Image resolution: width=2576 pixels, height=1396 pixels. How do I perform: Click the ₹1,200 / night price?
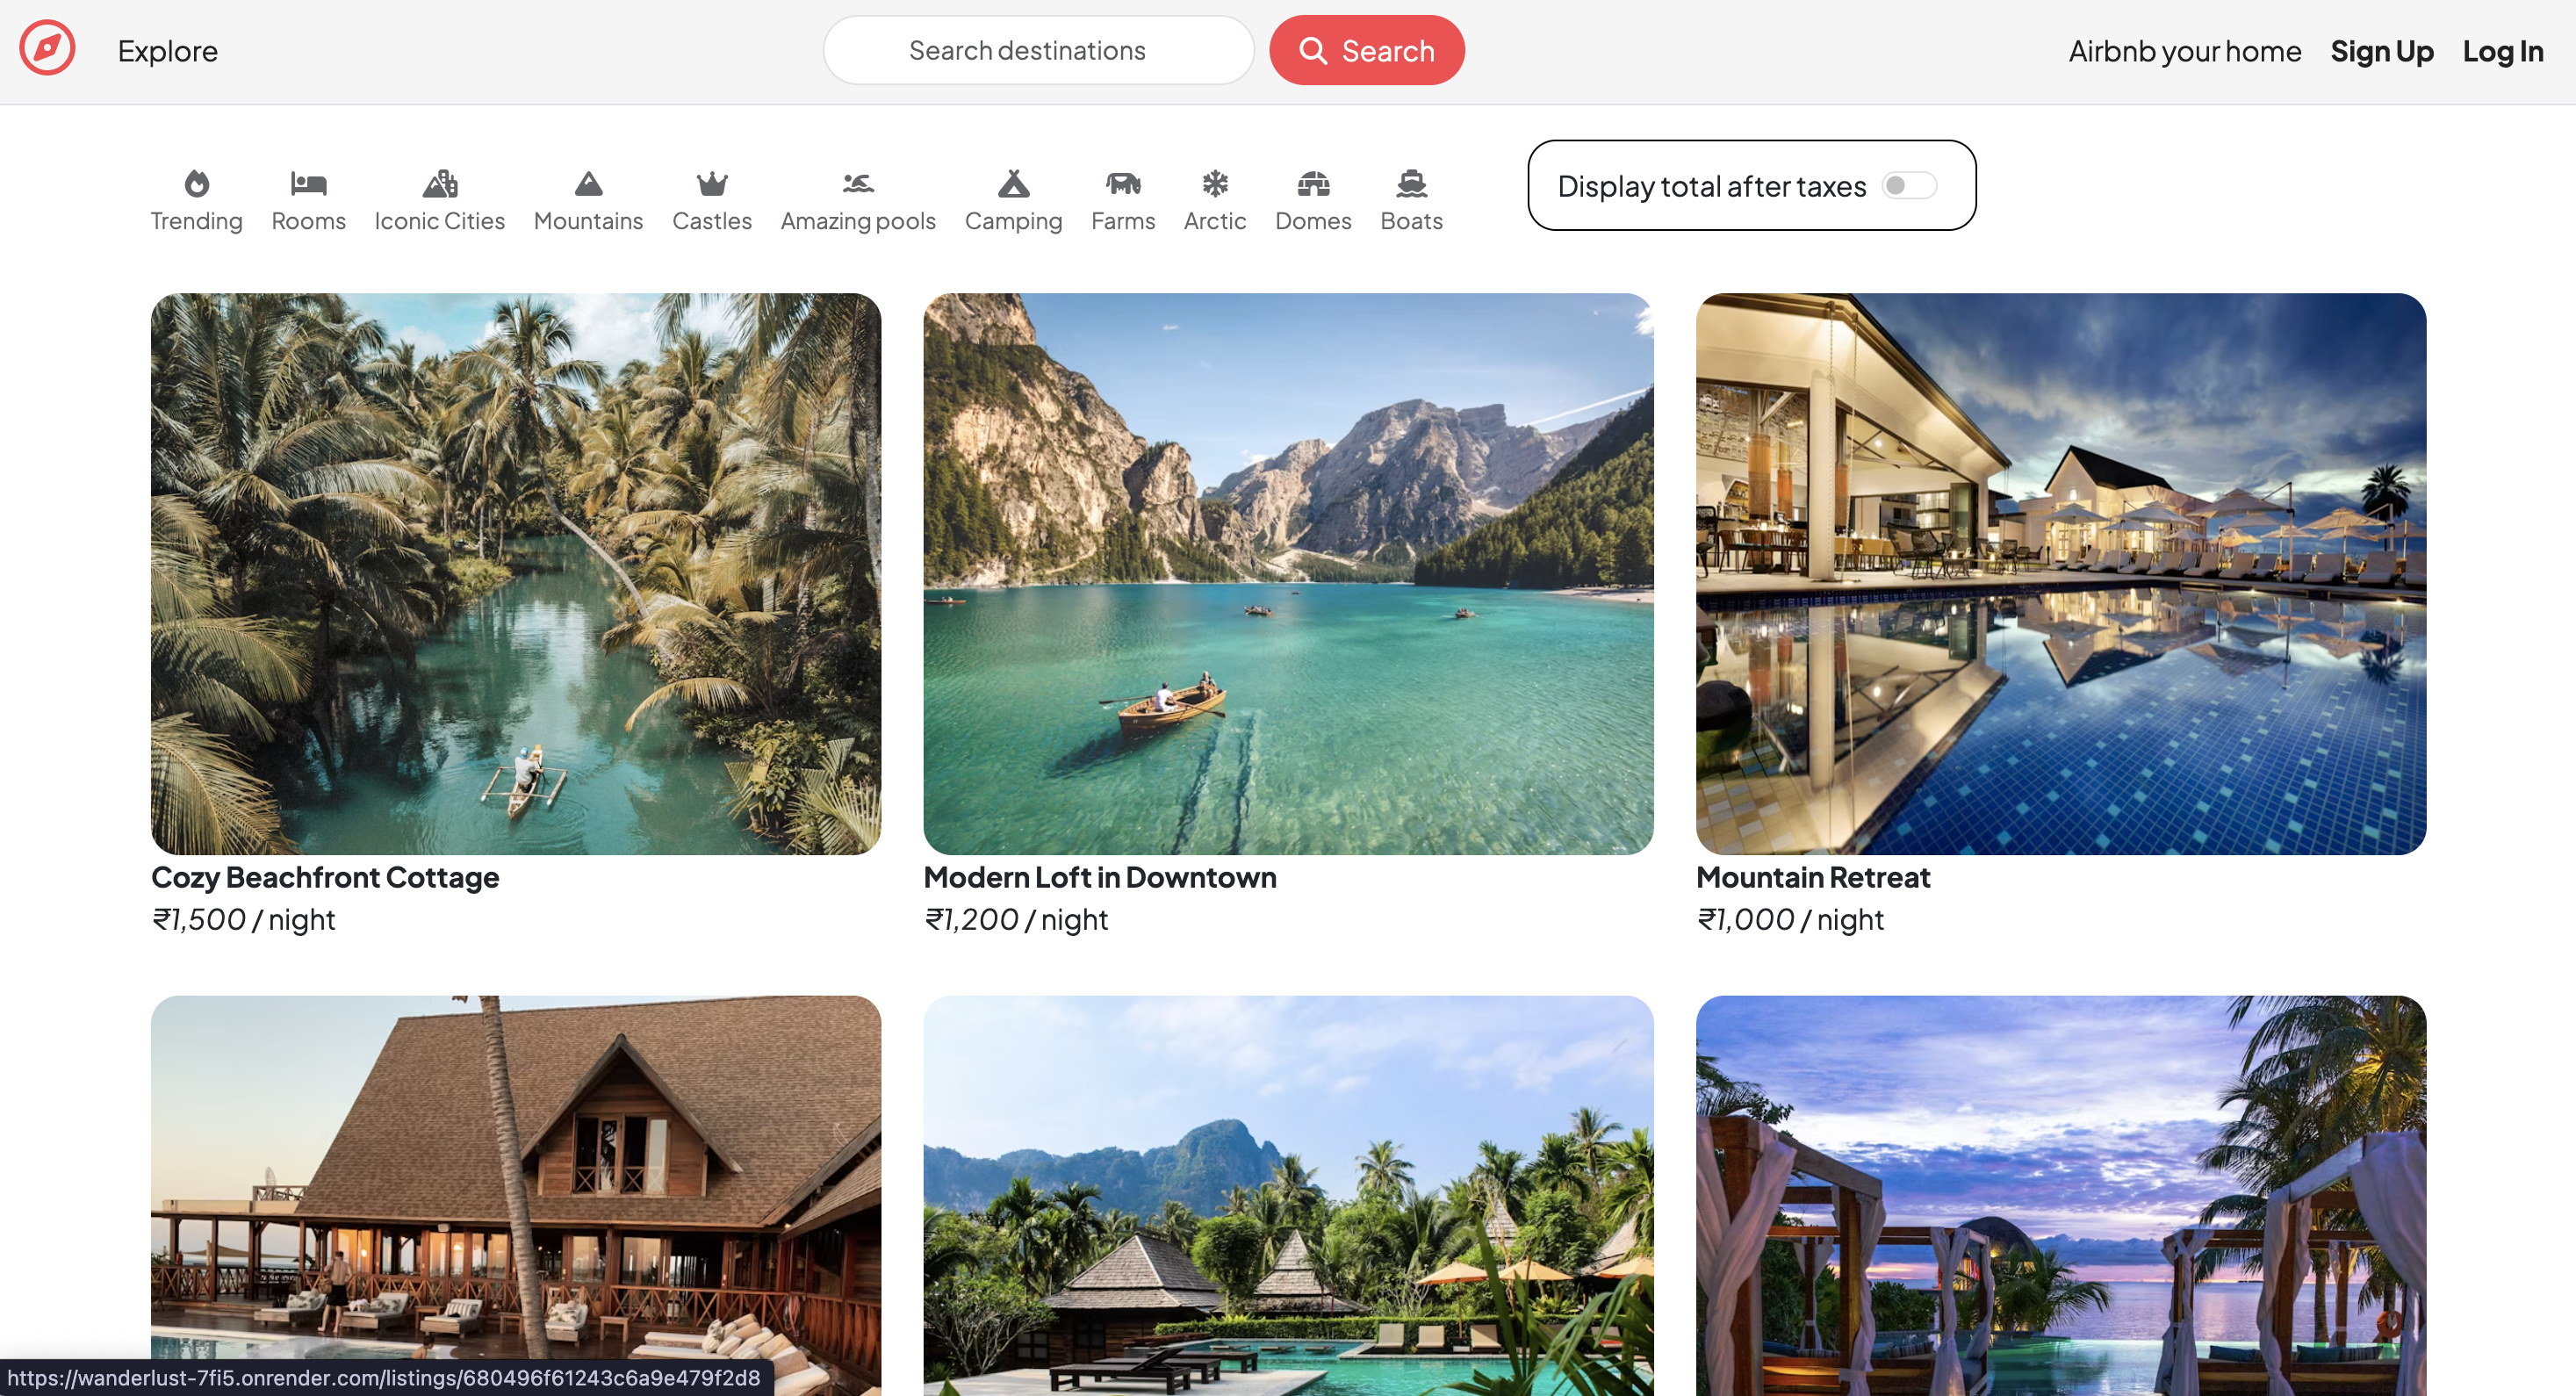click(1016, 919)
